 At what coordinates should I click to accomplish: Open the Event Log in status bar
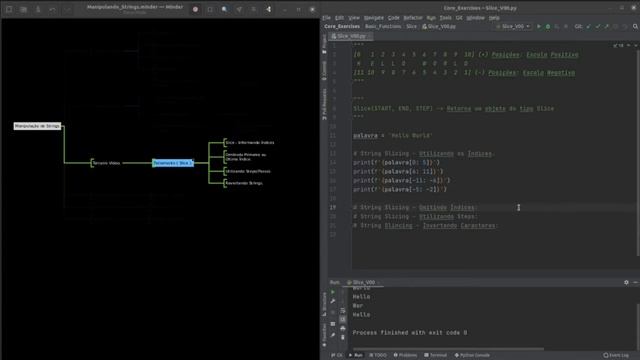click(616, 355)
